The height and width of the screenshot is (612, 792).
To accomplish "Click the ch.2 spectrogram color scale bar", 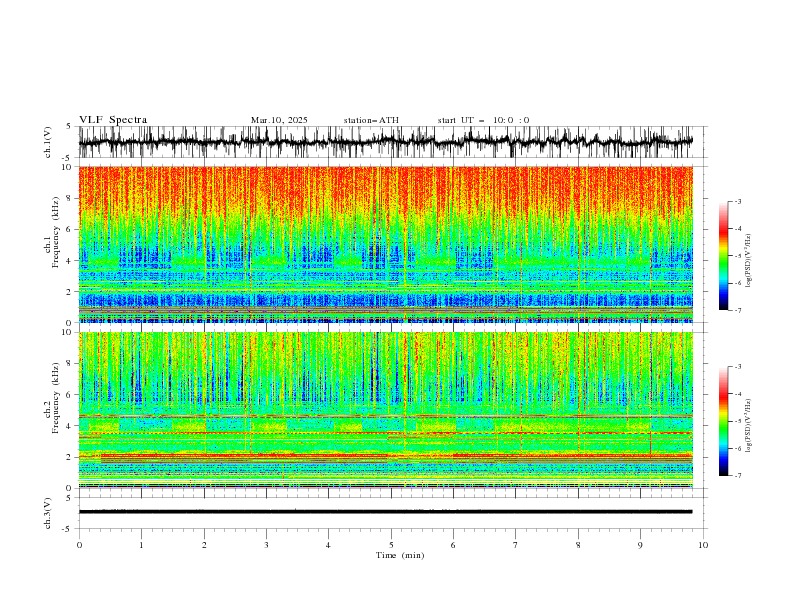I will coord(723,421).
